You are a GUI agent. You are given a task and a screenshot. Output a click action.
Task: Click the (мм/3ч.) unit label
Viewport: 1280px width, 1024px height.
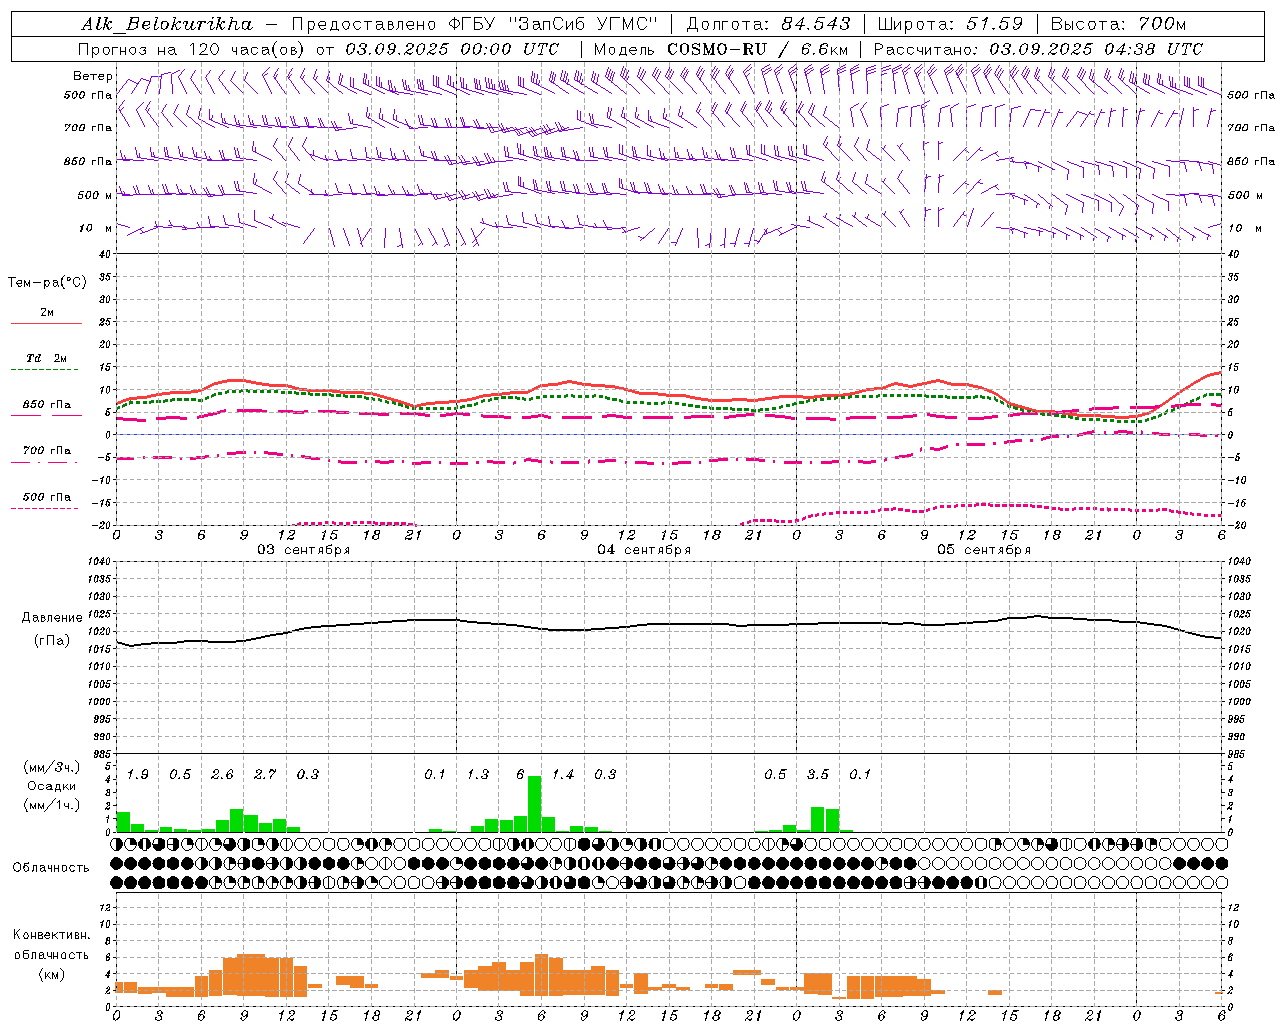[52, 767]
